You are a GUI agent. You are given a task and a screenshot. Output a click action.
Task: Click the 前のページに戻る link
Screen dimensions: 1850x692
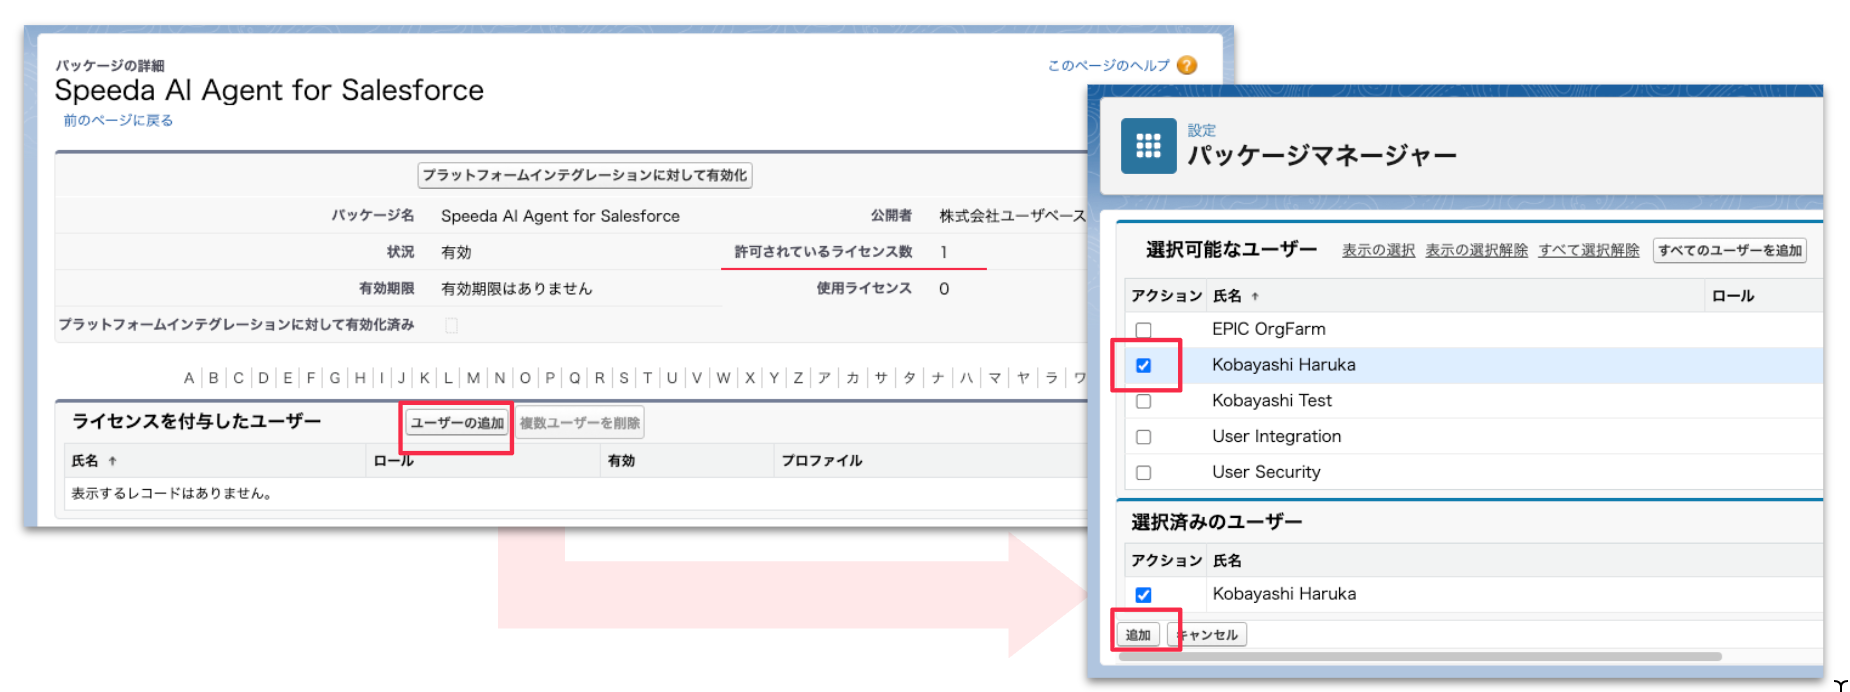(118, 120)
